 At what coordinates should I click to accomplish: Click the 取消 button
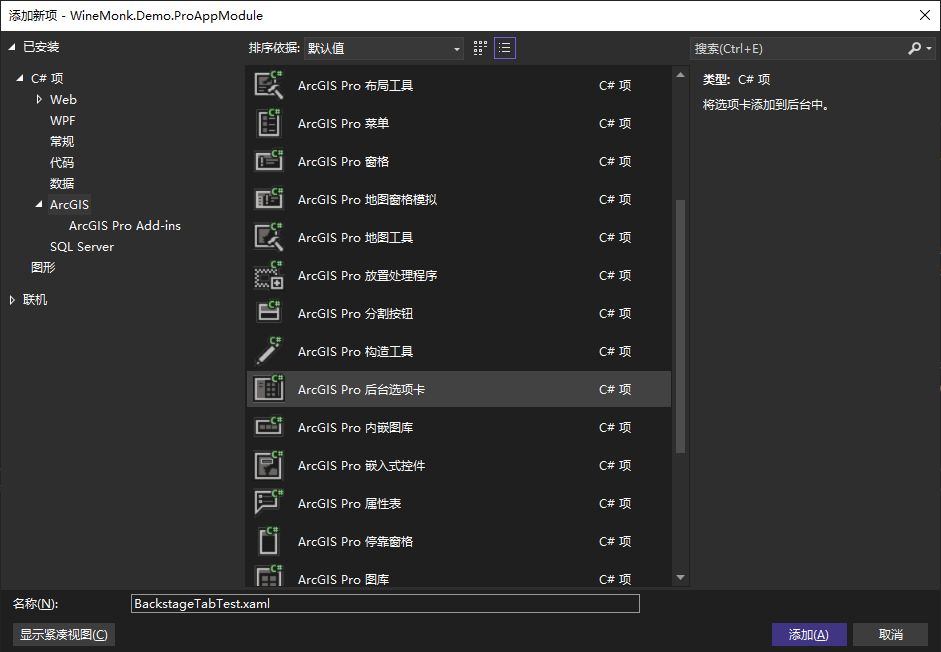[x=891, y=635]
